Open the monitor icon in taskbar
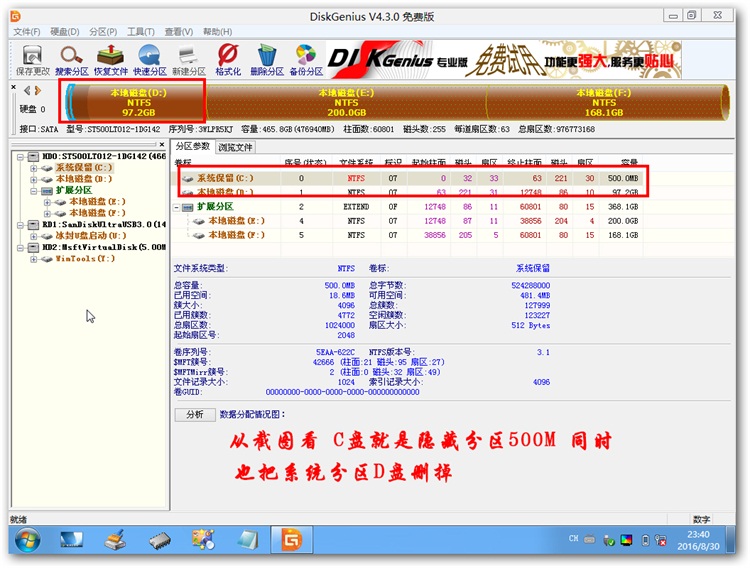 pos(71,540)
